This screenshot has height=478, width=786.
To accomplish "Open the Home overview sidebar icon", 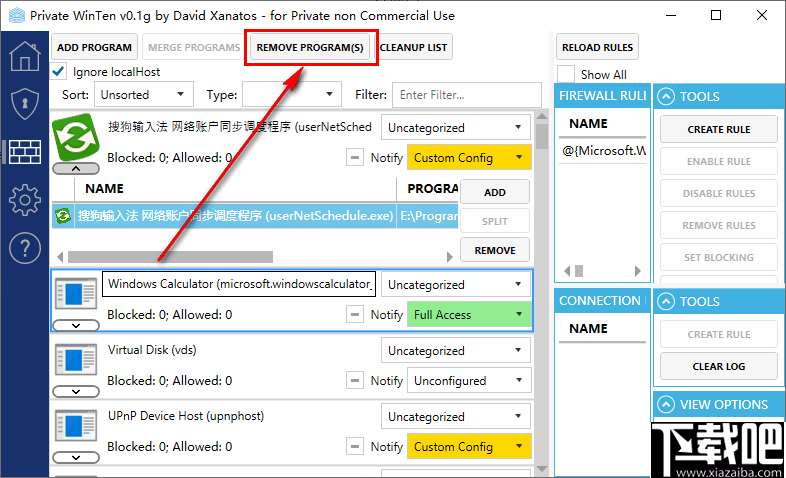I will pos(25,56).
